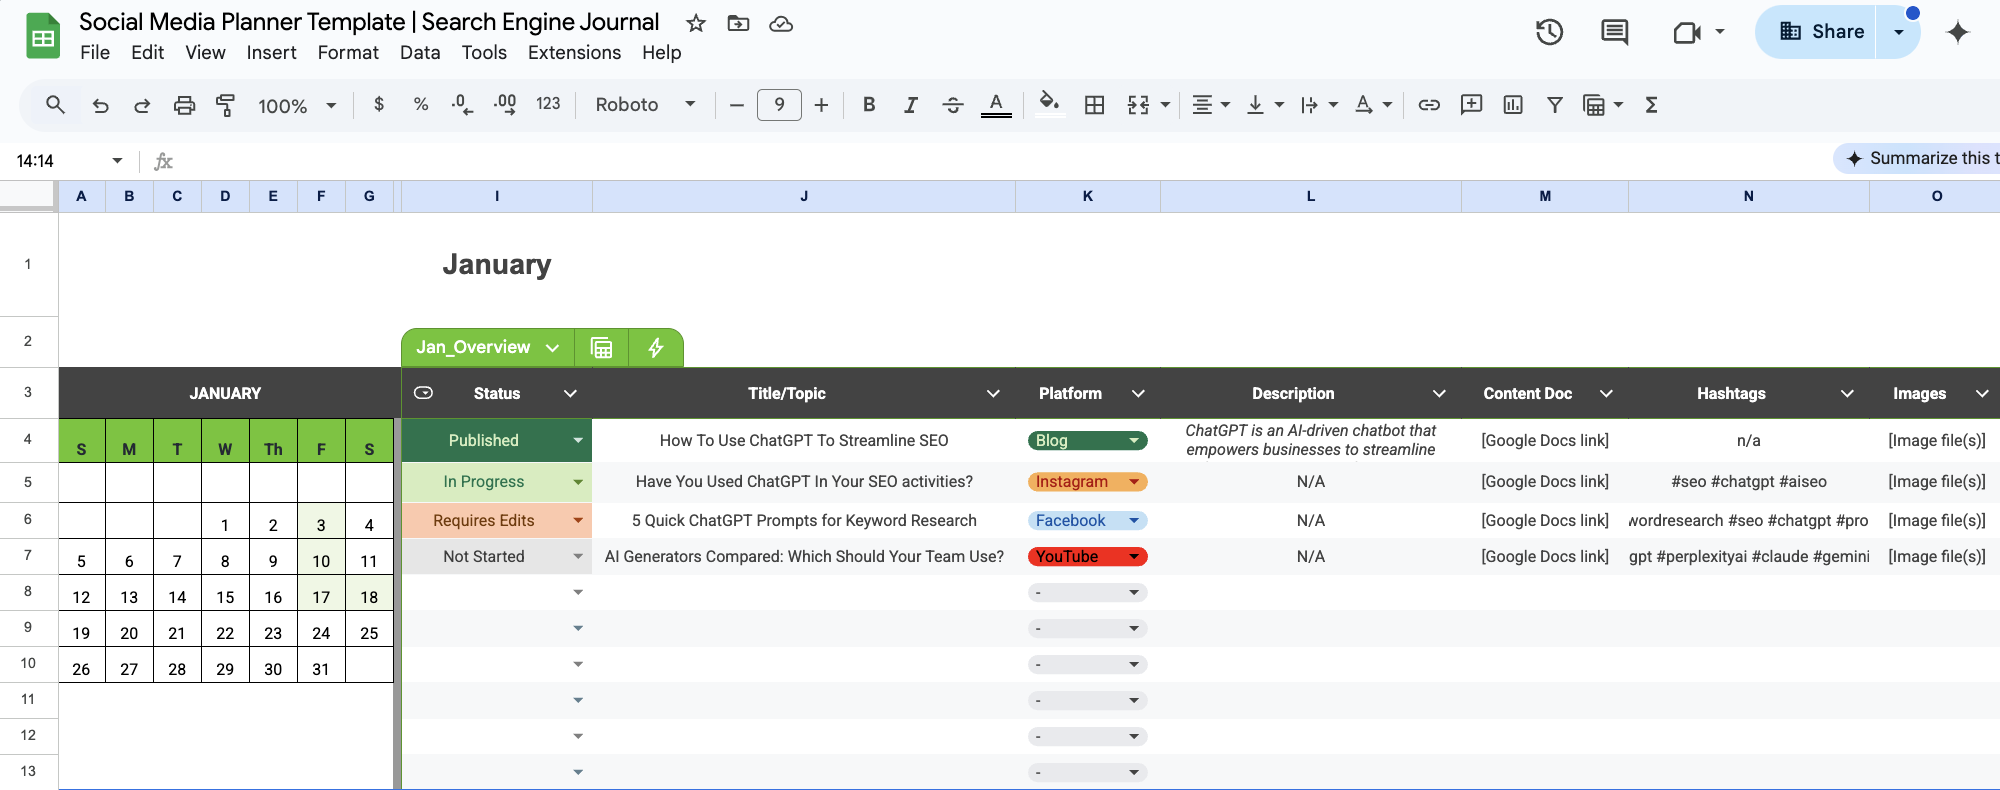Image resolution: width=2000 pixels, height=790 pixels.
Task: Open the 100% zoom dropdown
Action: (297, 106)
